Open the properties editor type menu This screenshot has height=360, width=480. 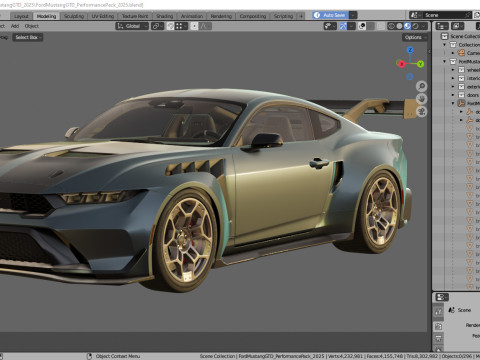[442, 297]
